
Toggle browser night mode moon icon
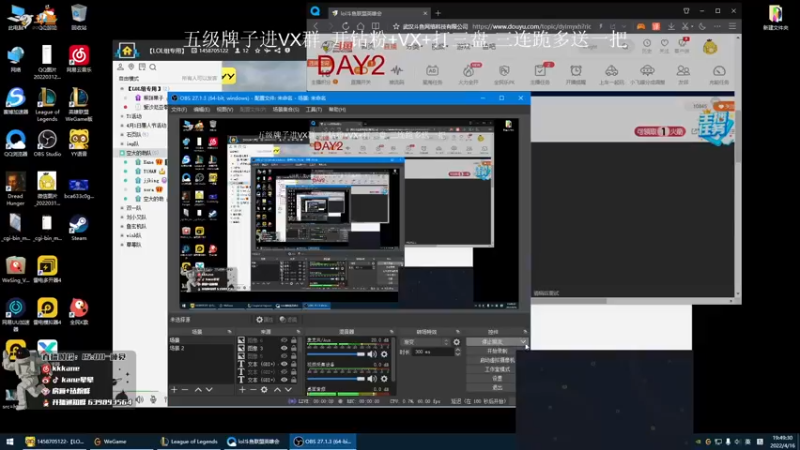coord(703,26)
